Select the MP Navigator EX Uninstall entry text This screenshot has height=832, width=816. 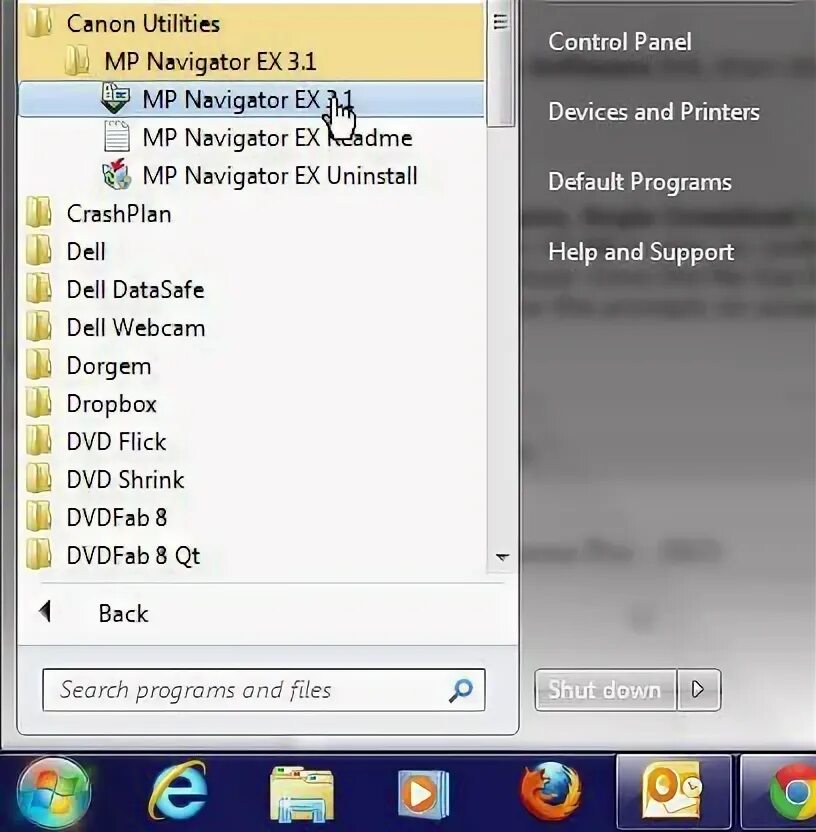pyautogui.click(x=280, y=176)
